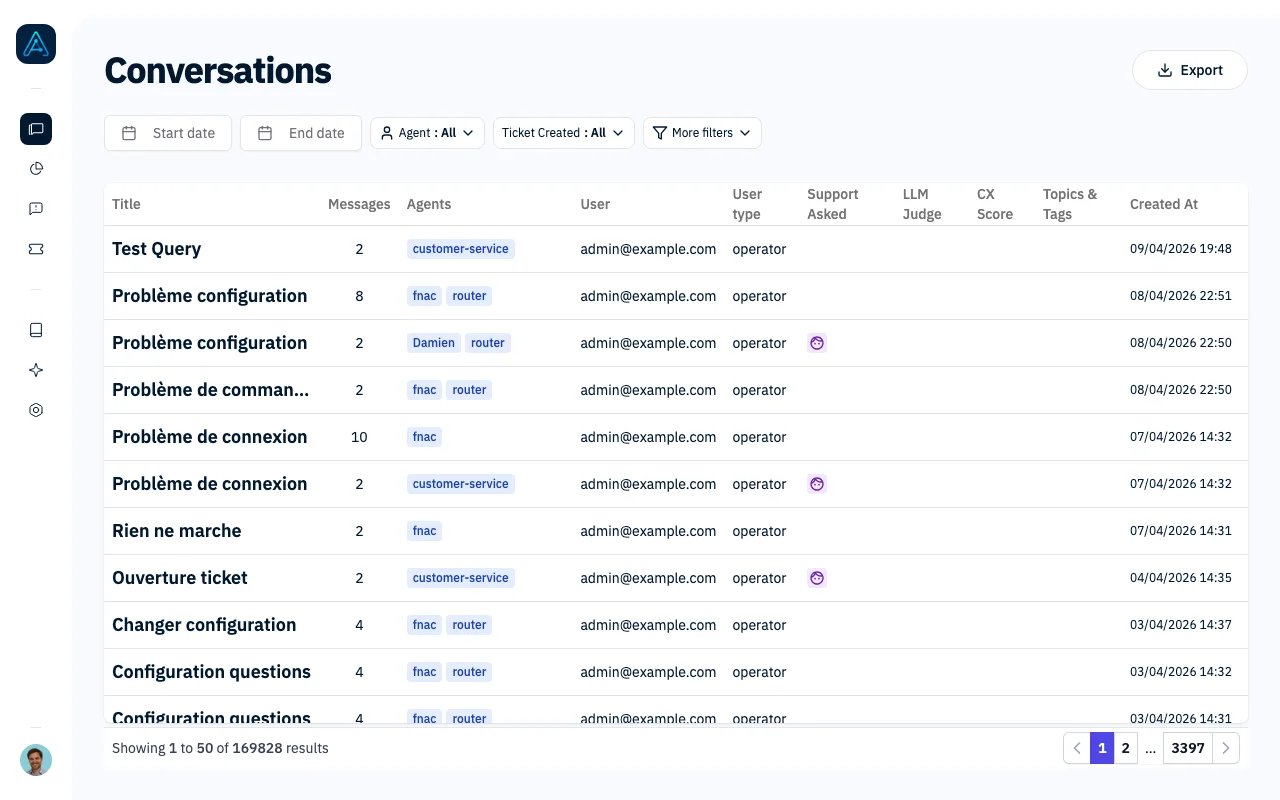Open the Rien ne marche conversation
This screenshot has height=800, width=1280.
click(177, 531)
